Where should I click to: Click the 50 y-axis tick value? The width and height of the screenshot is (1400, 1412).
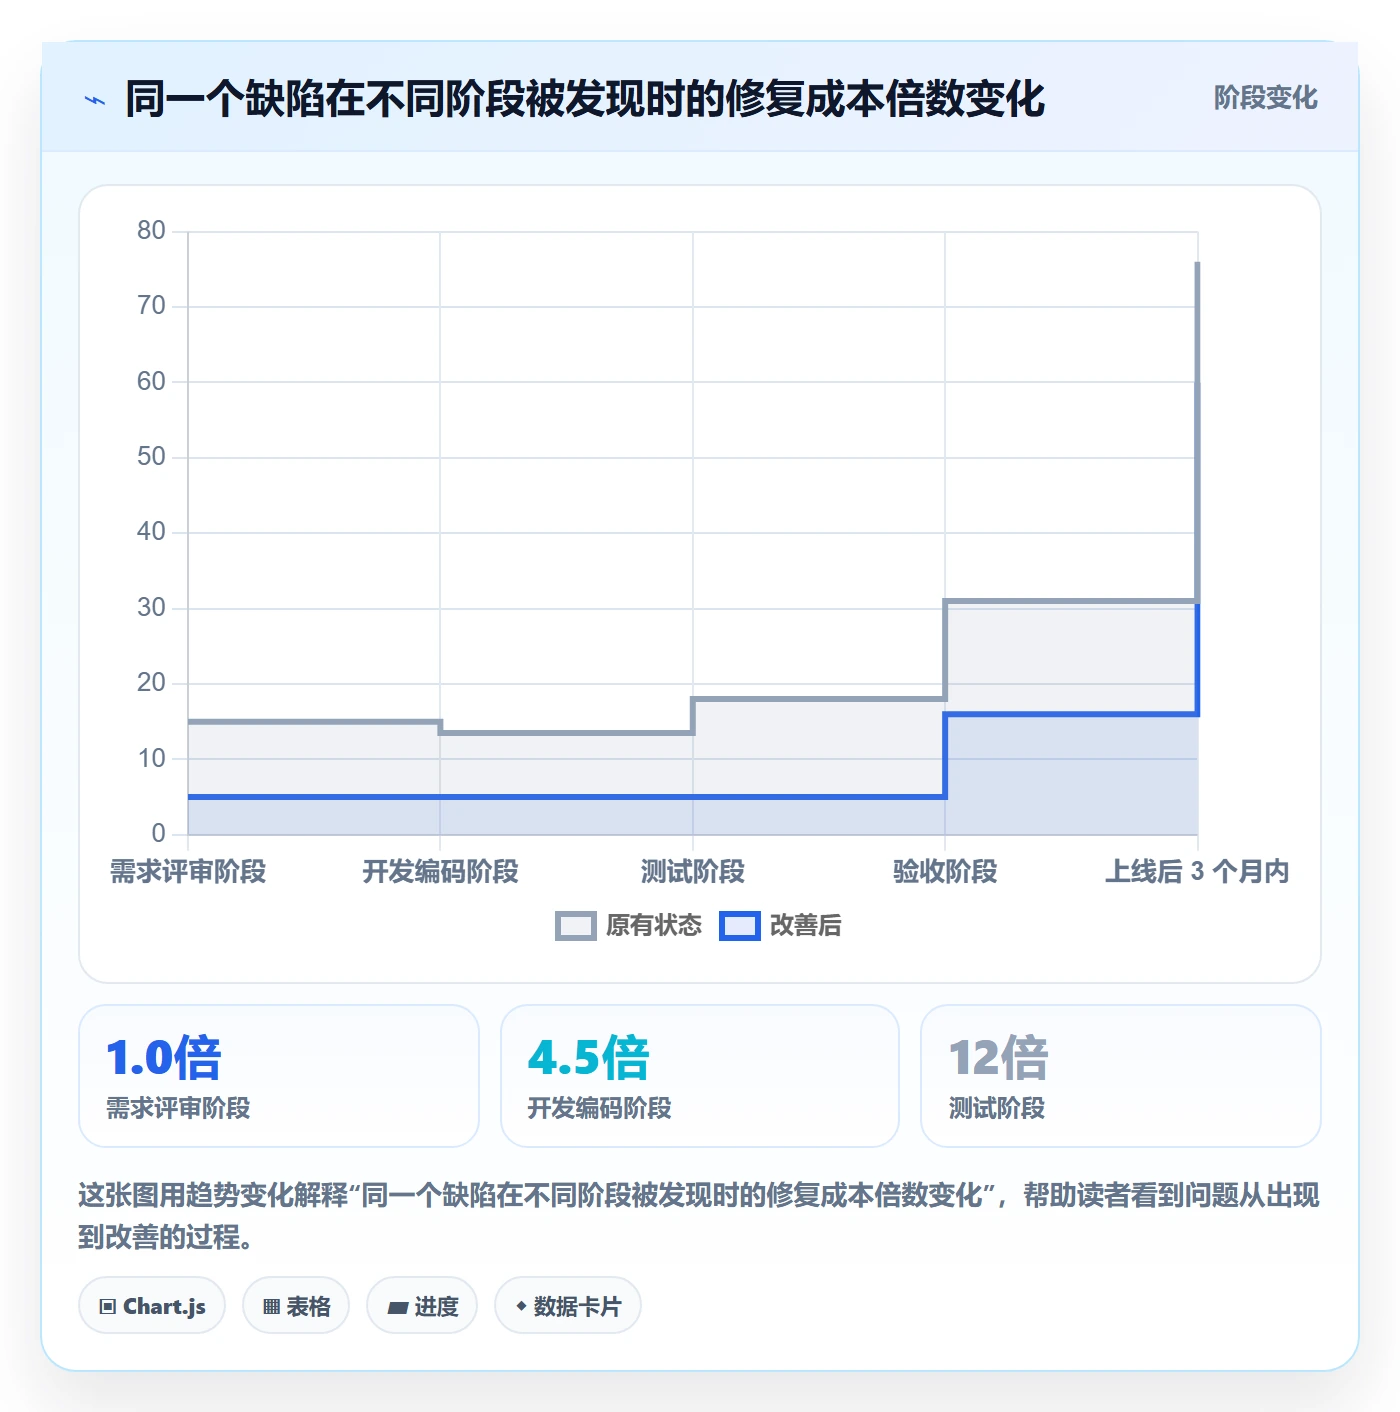pos(151,457)
